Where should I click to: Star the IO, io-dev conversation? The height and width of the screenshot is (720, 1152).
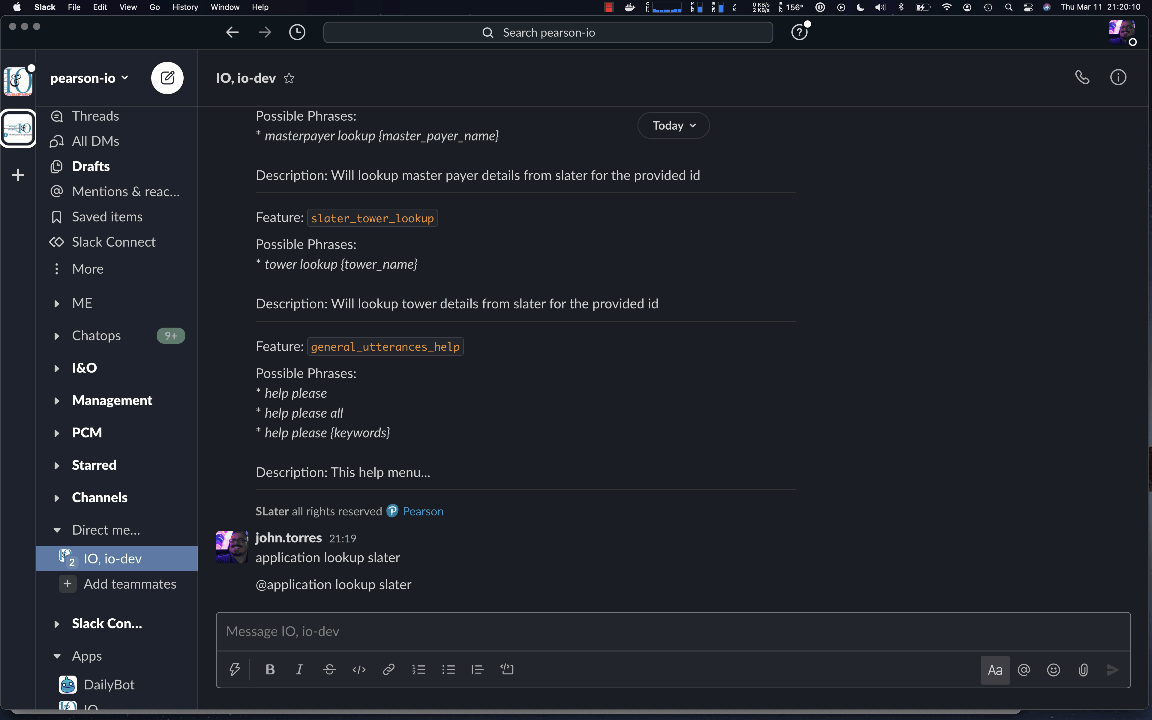click(289, 78)
